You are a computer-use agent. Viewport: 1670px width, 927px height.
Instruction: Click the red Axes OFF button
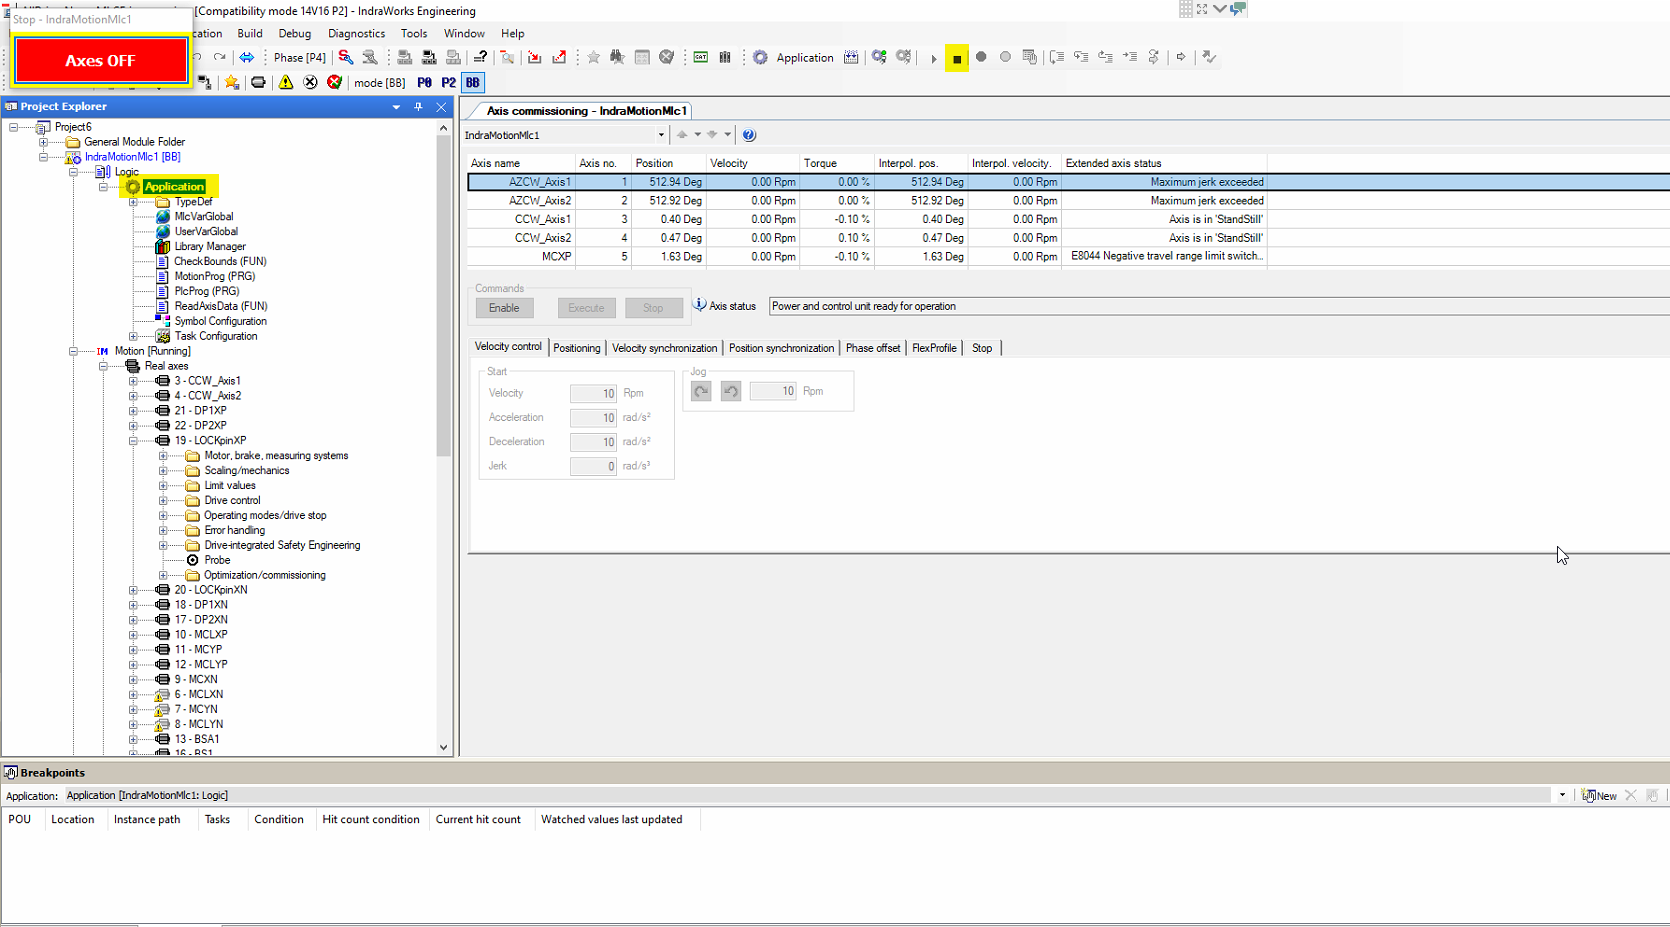pos(100,60)
